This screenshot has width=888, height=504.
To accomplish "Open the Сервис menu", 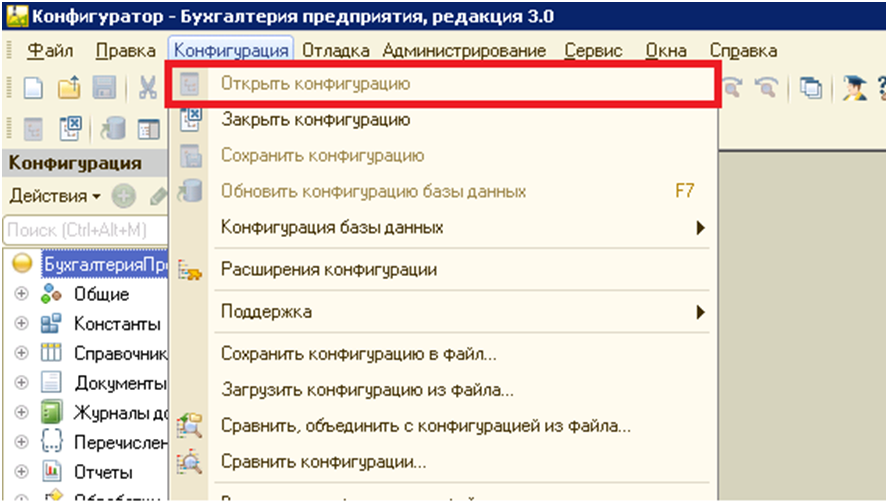I will coord(593,50).
